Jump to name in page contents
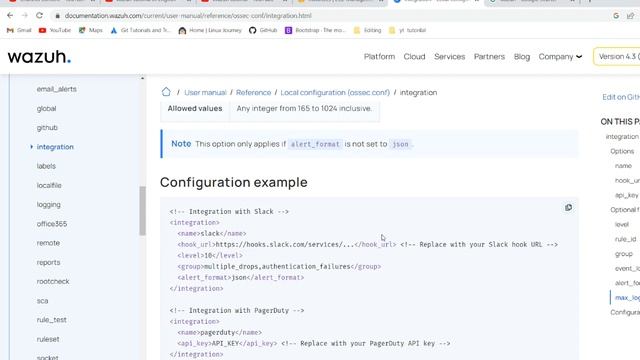640x360 pixels. pos(623,166)
